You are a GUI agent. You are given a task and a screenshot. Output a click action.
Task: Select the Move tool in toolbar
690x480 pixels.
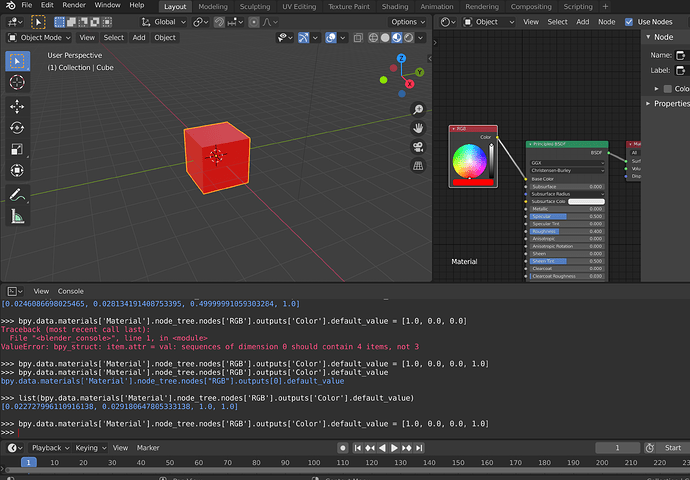pyautogui.click(x=17, y=106)
